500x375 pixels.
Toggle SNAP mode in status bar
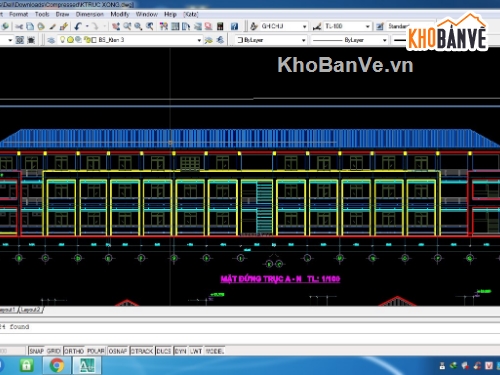pyautogui.click(x=37, y=351)
